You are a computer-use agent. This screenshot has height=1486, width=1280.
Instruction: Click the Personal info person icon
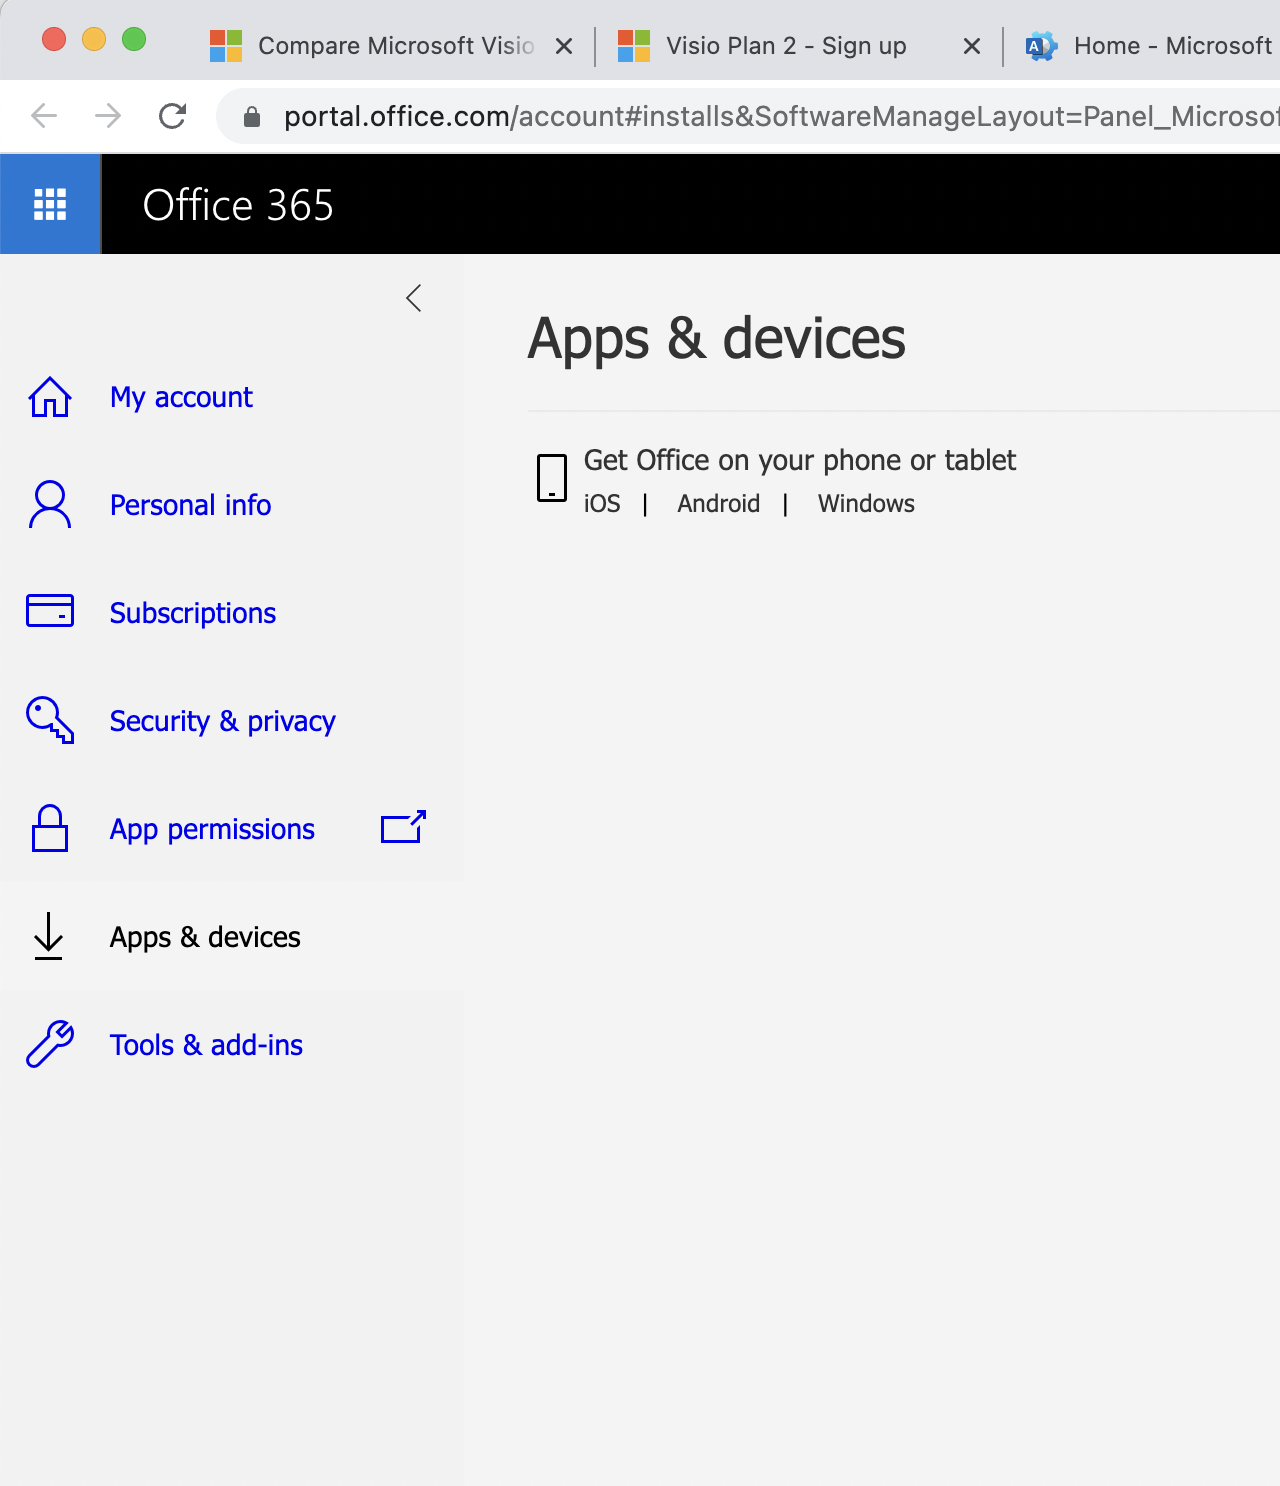[50, 505]
